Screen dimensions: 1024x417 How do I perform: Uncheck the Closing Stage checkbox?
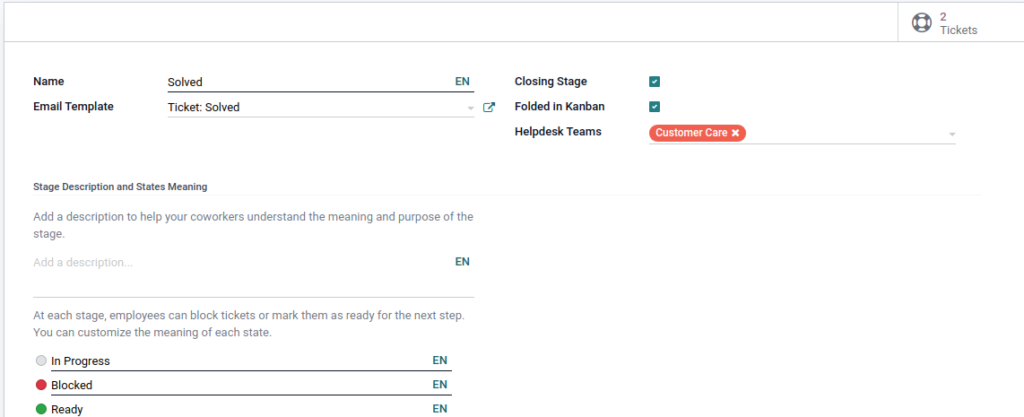click(654, 82)
